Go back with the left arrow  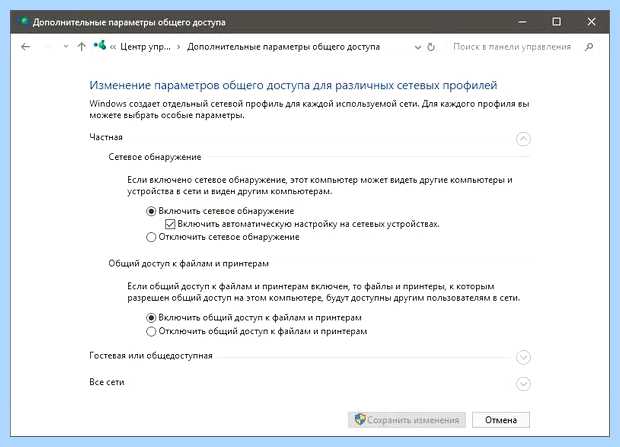point(26,47)
